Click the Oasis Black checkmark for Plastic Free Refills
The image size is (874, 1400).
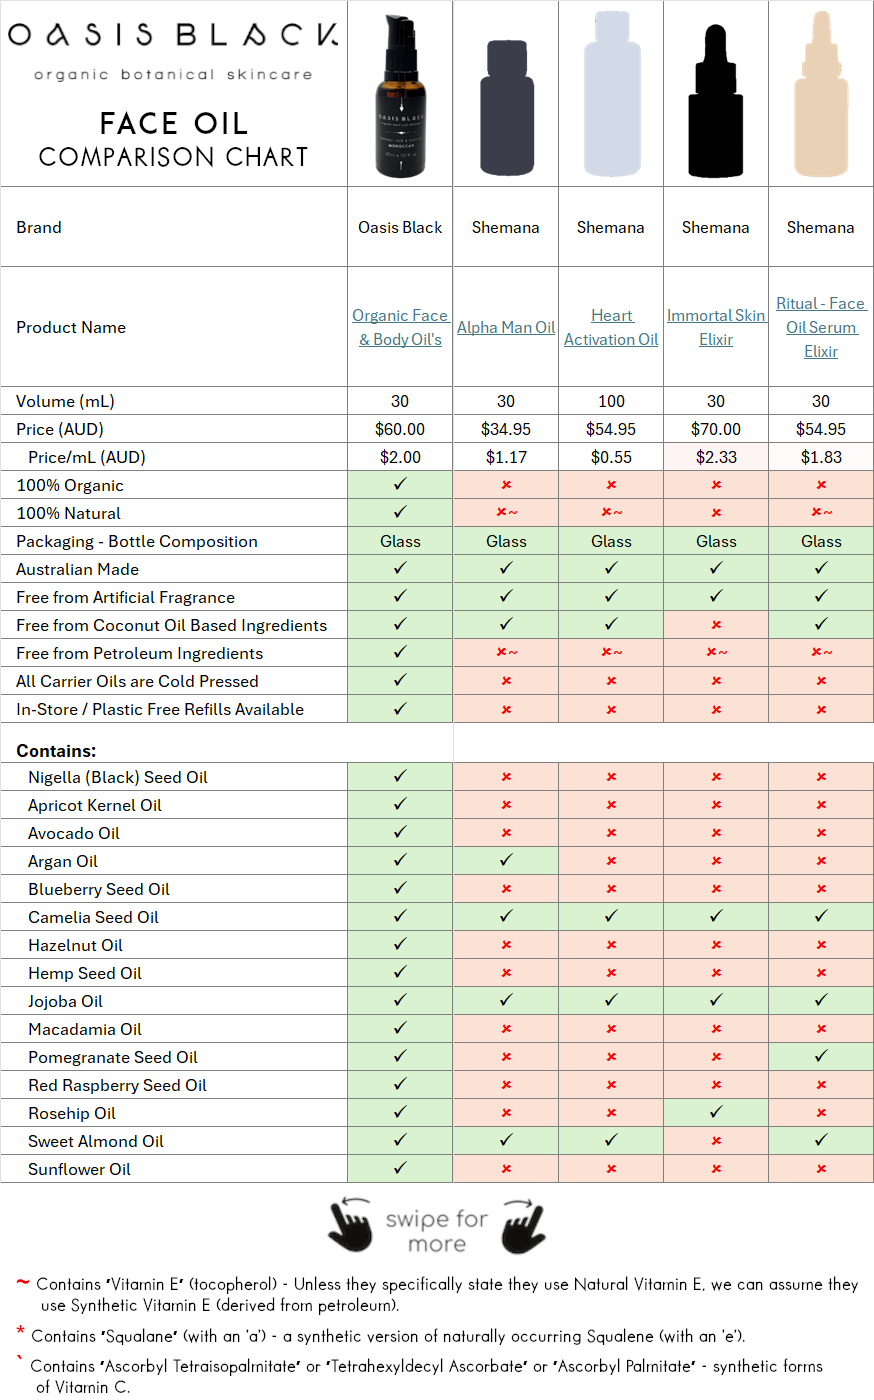400,708
